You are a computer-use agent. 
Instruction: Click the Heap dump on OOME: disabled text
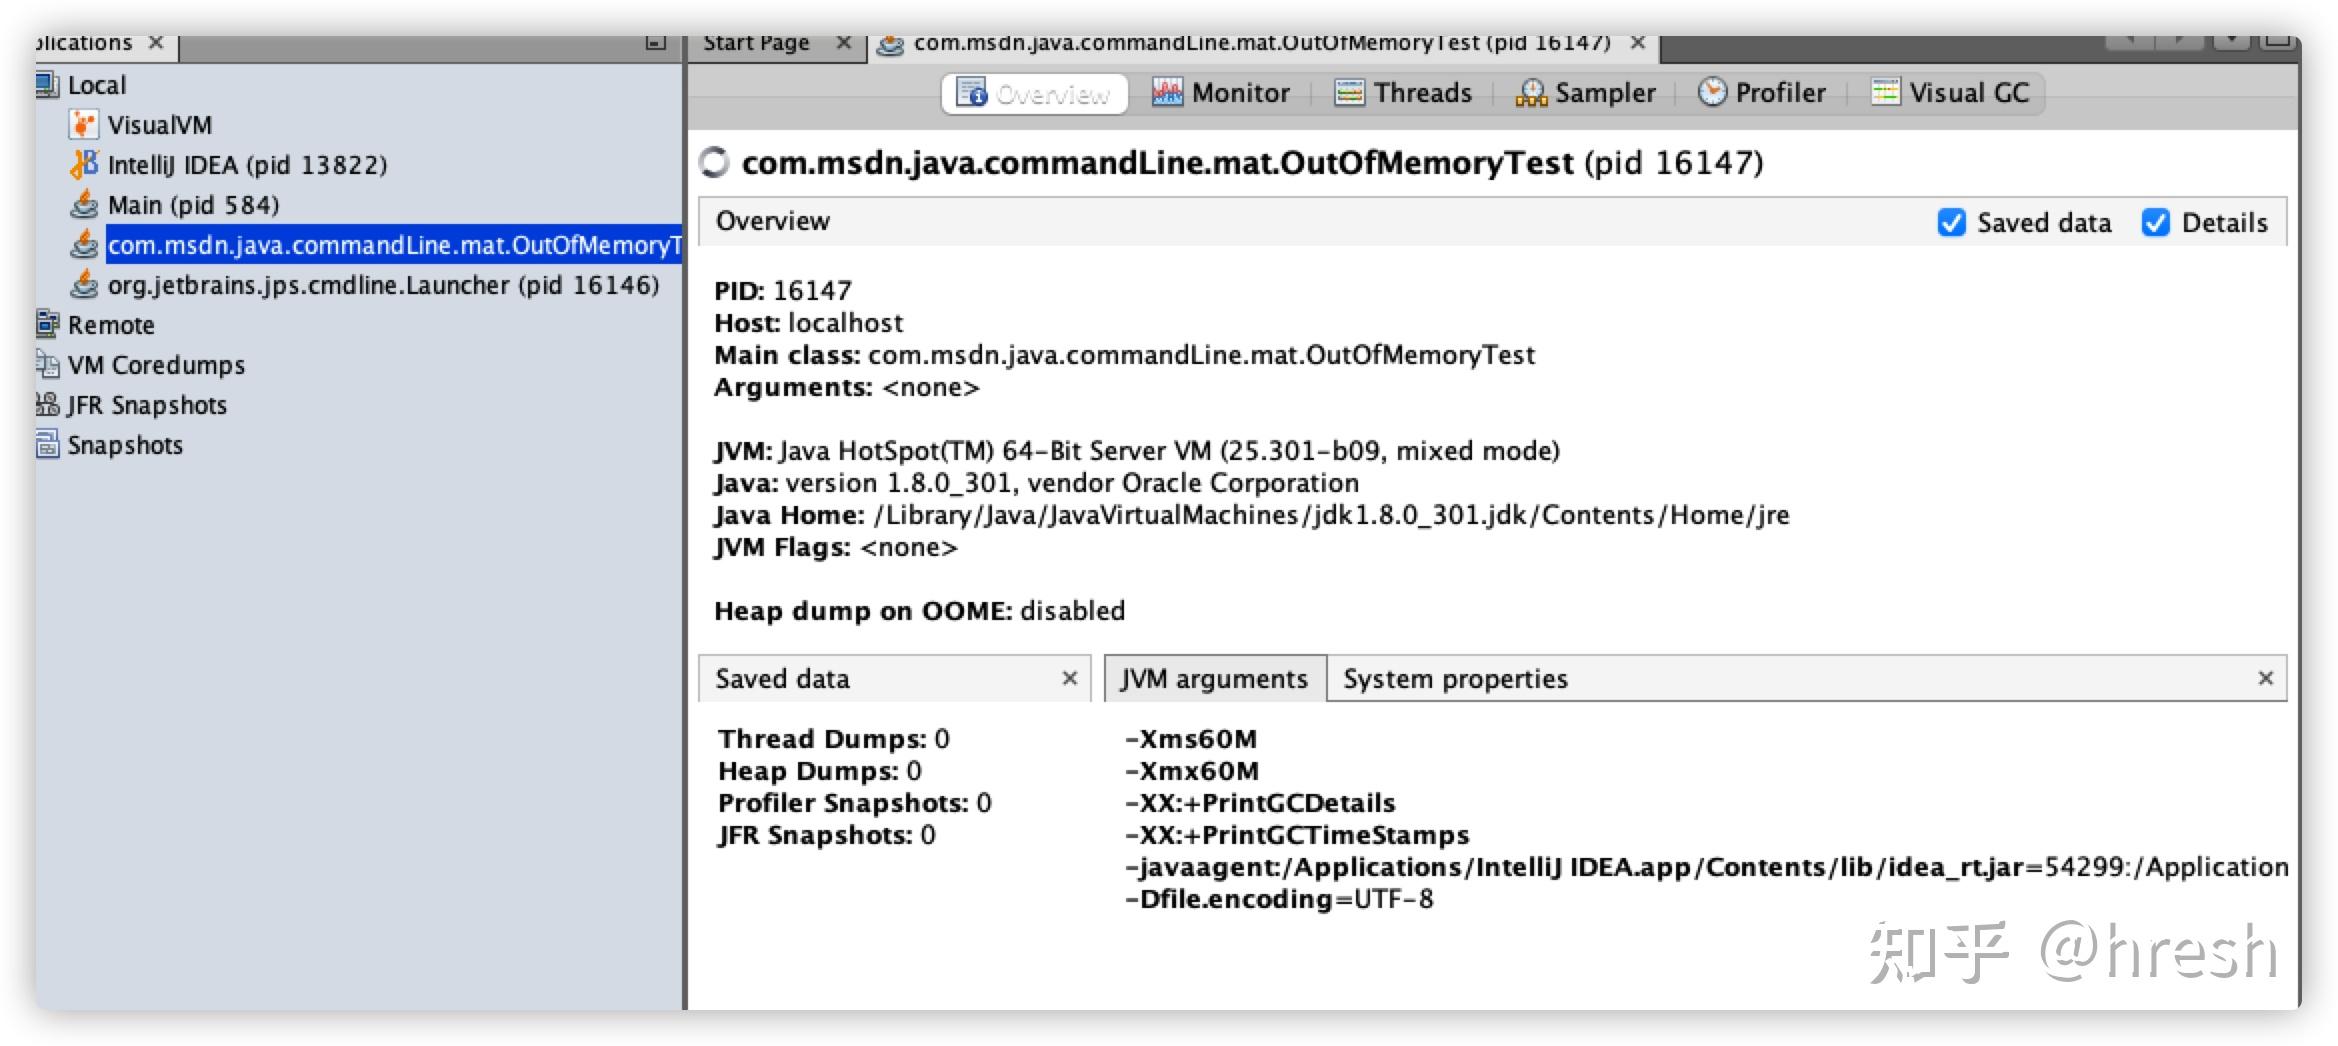click(920, 610)
